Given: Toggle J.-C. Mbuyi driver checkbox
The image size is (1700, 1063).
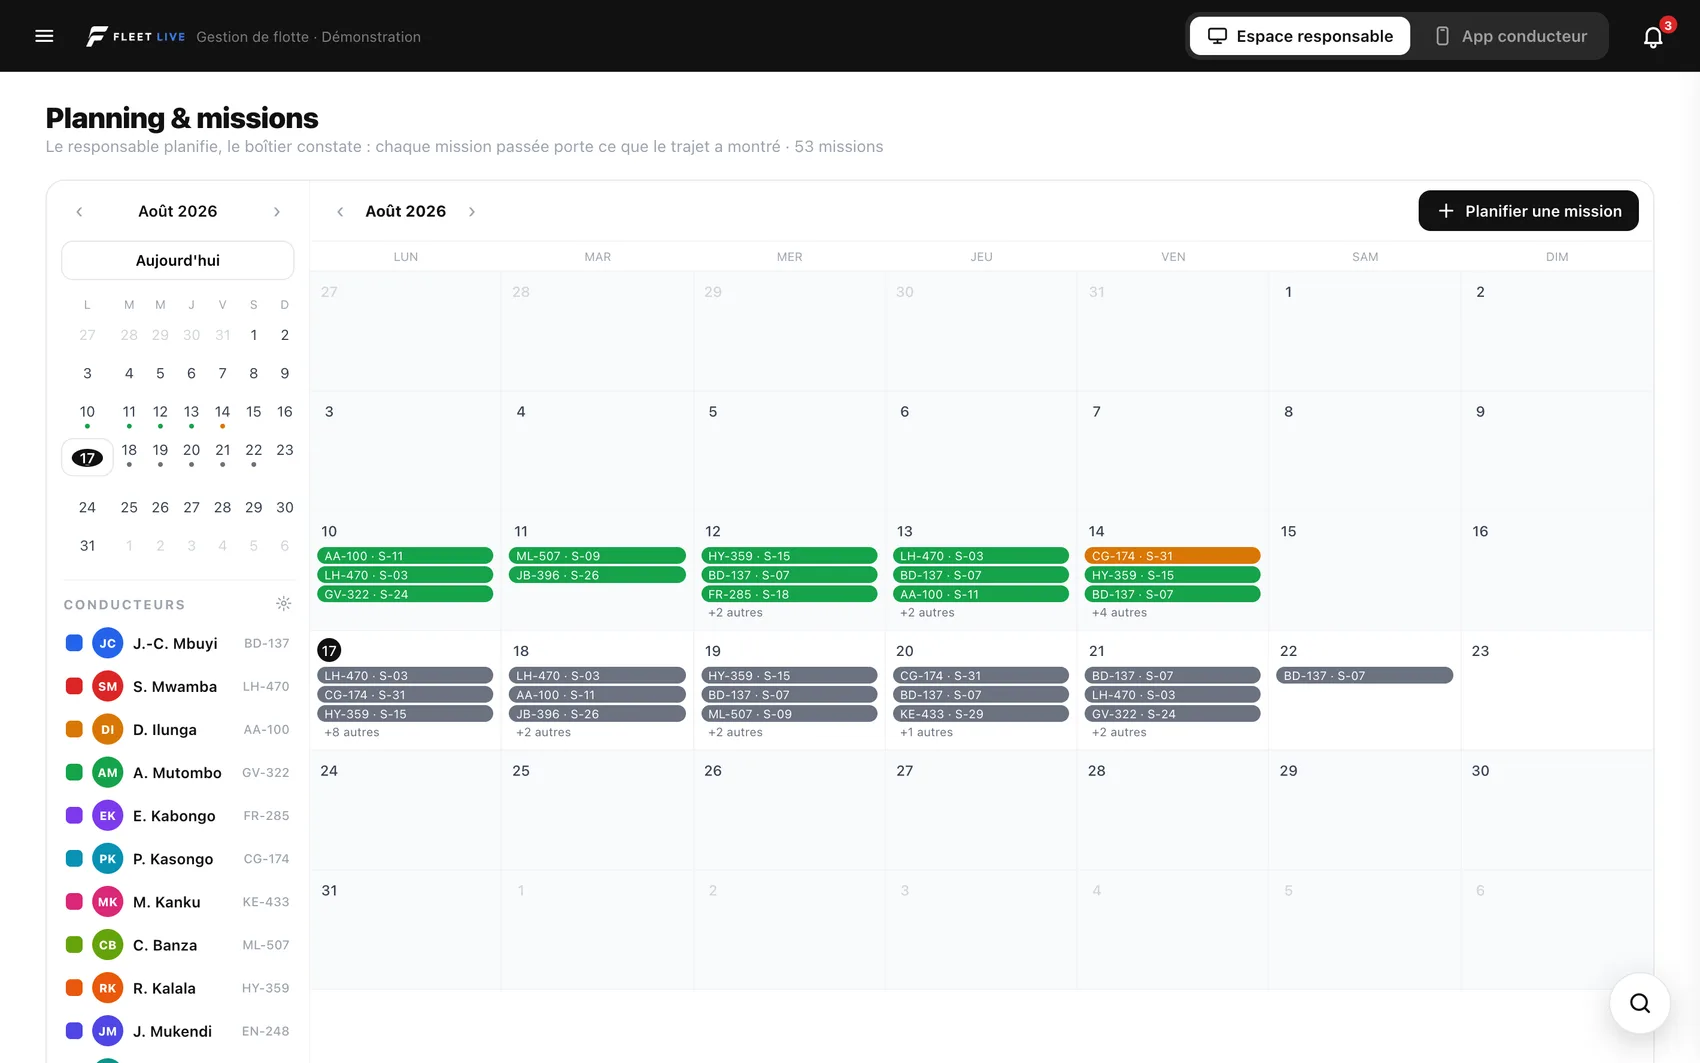Looking at the screenshot, I should (74, 643).
